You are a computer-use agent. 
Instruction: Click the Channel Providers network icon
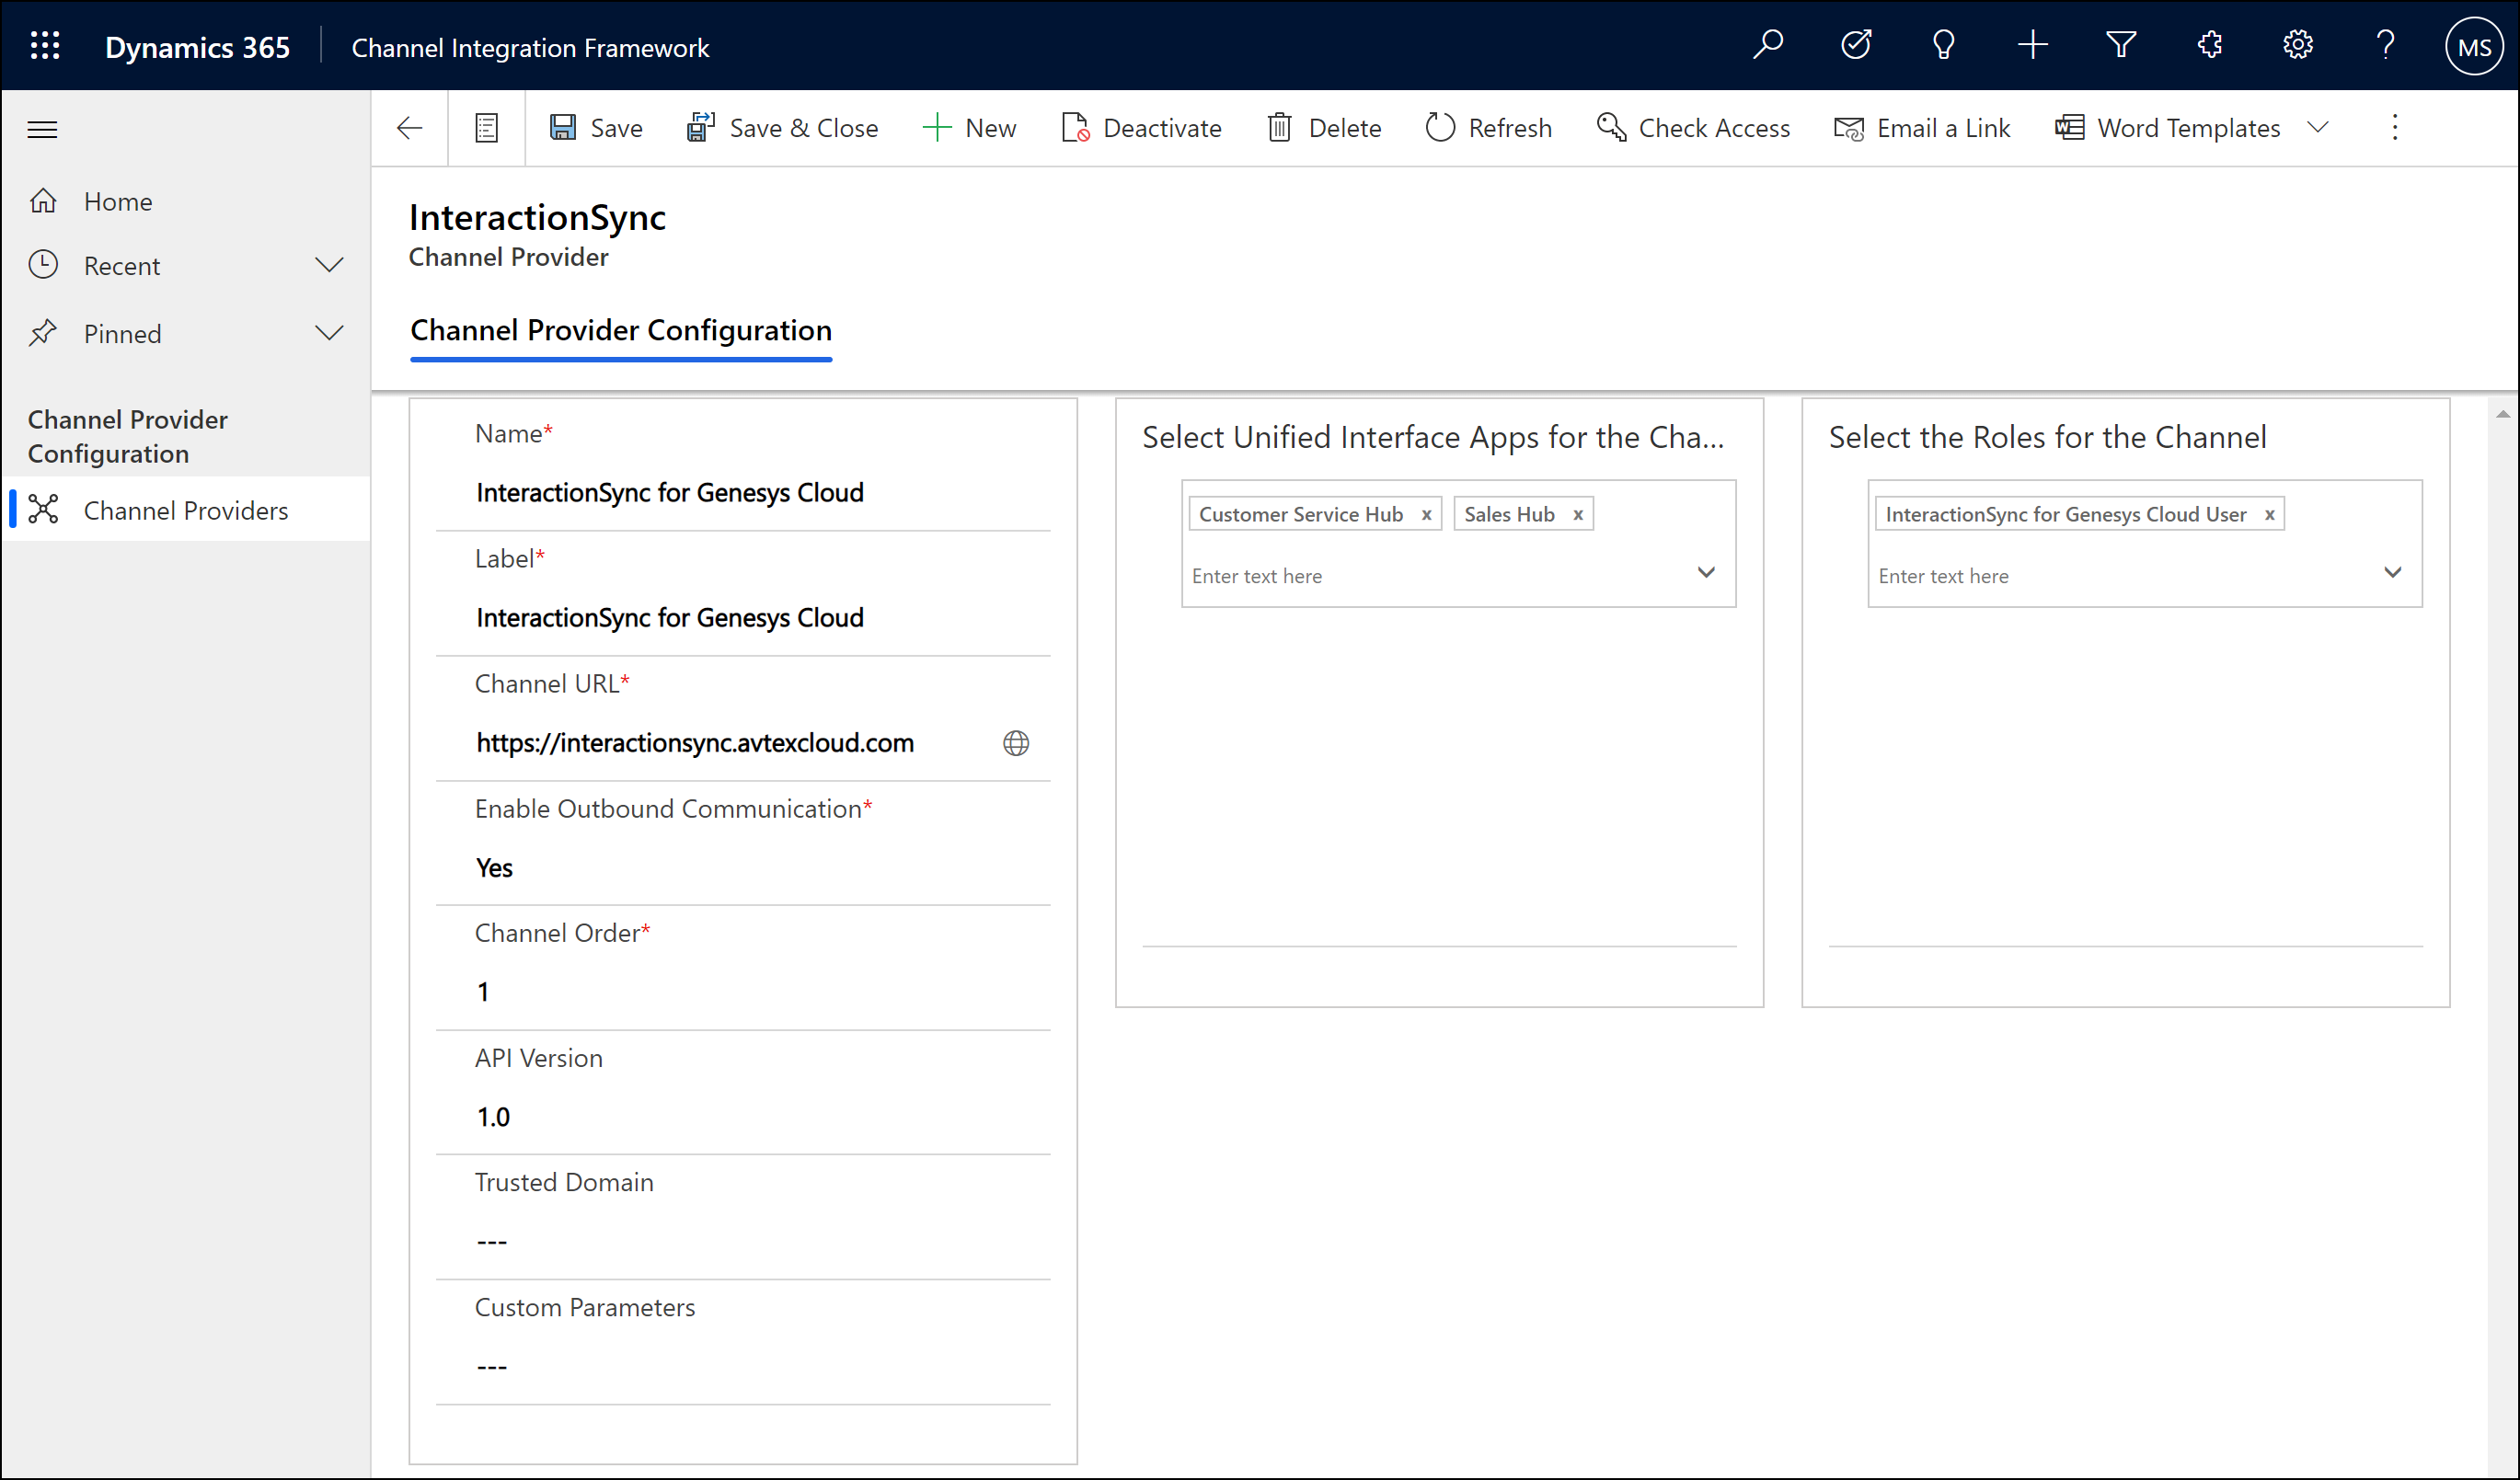(x=43, y=510)
